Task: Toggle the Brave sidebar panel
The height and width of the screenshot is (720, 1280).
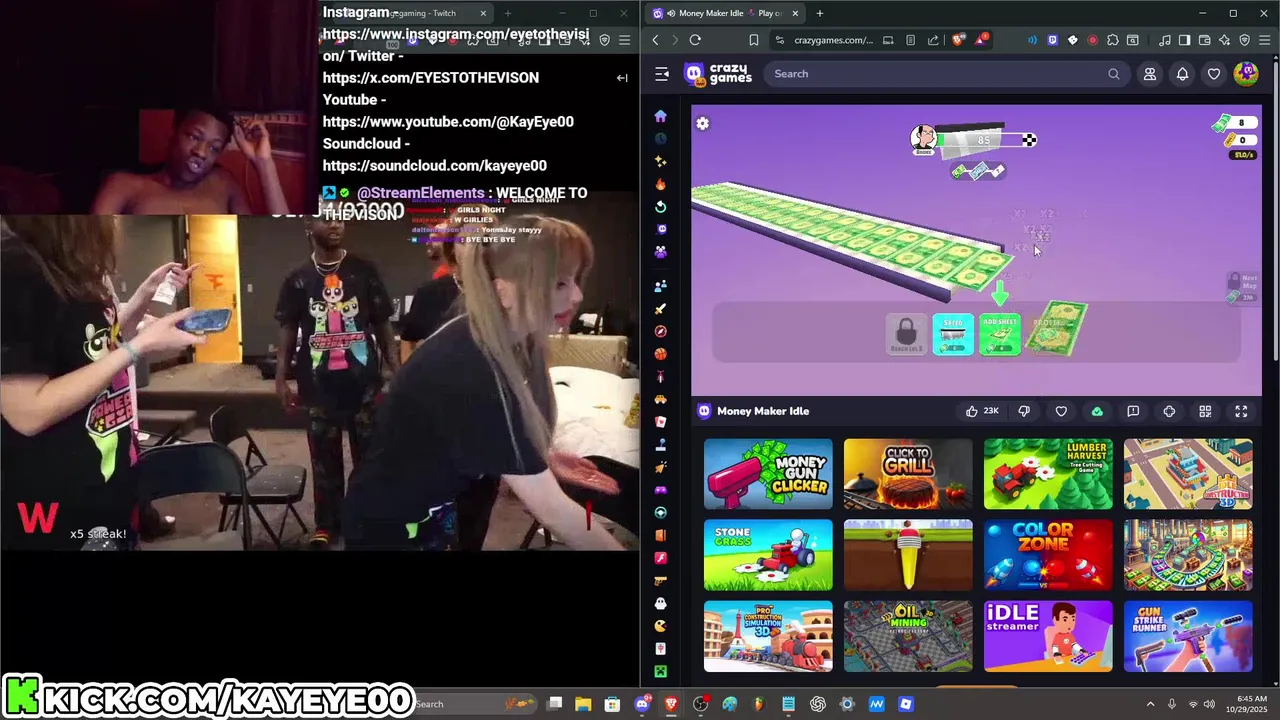Action: (x=1185, y=40)
